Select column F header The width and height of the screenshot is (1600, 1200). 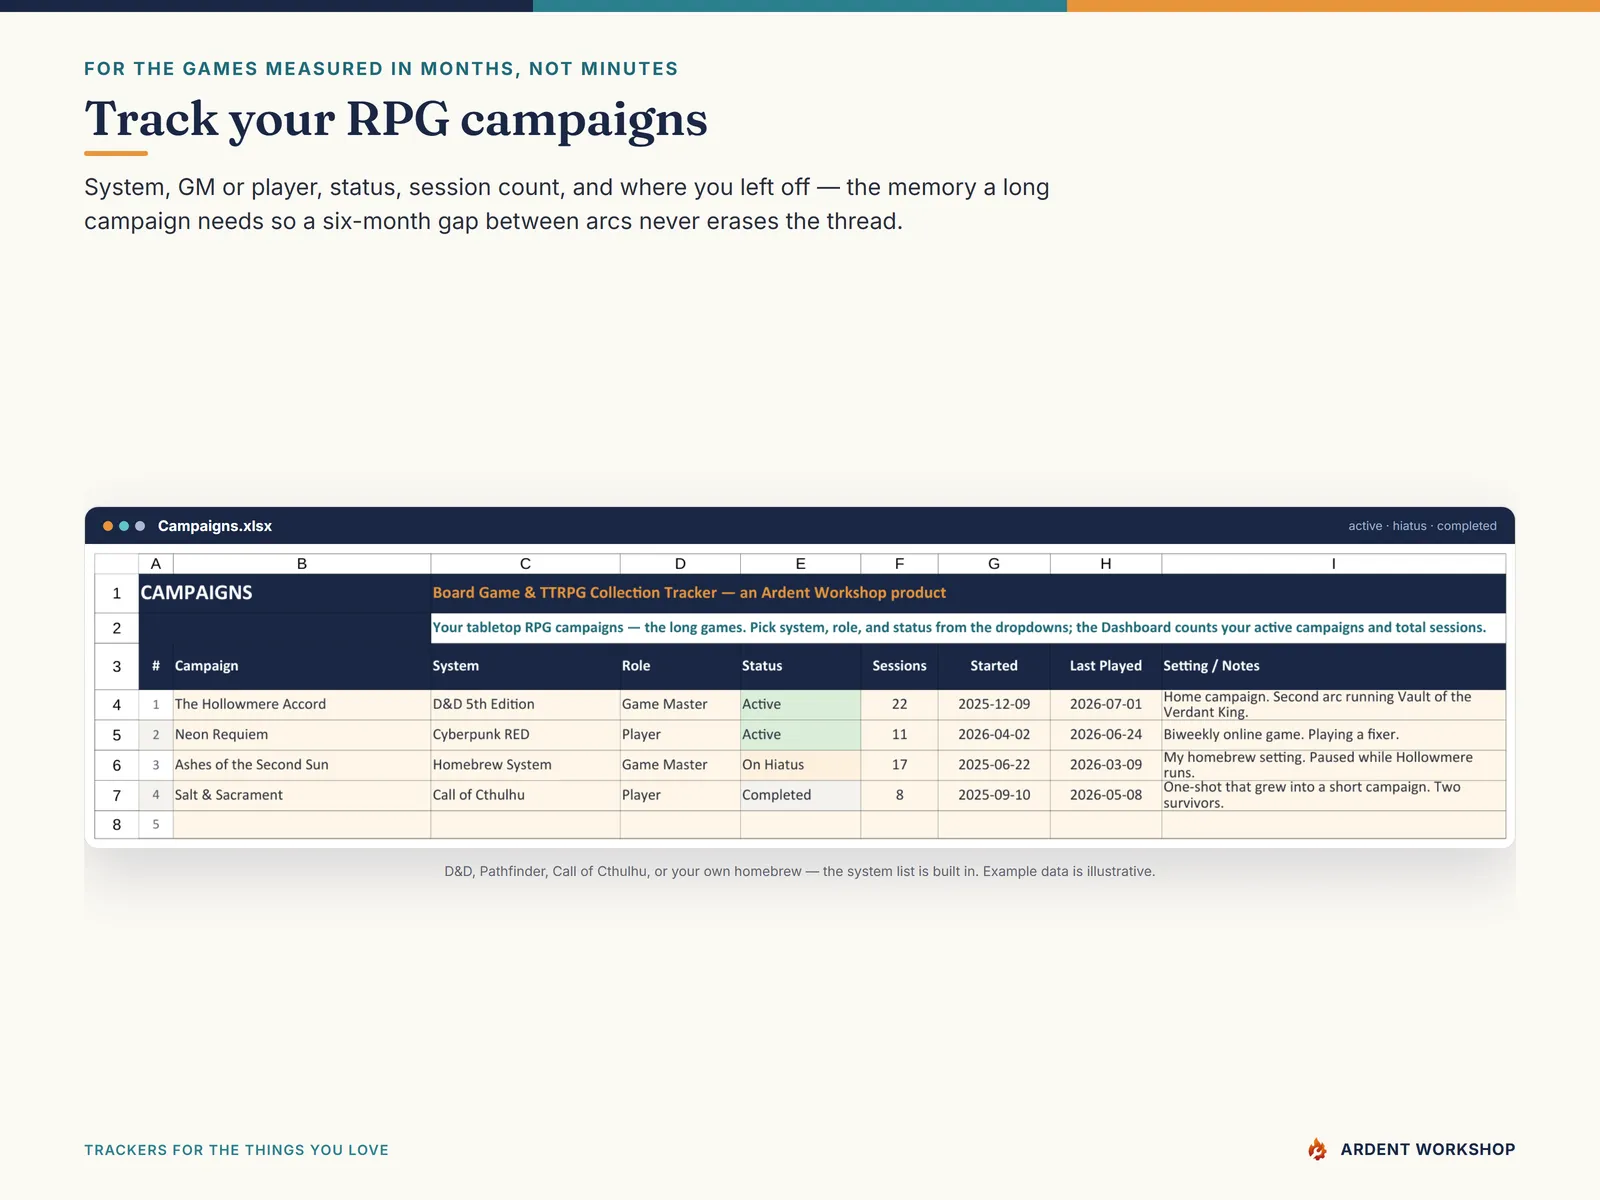[899, 564]
